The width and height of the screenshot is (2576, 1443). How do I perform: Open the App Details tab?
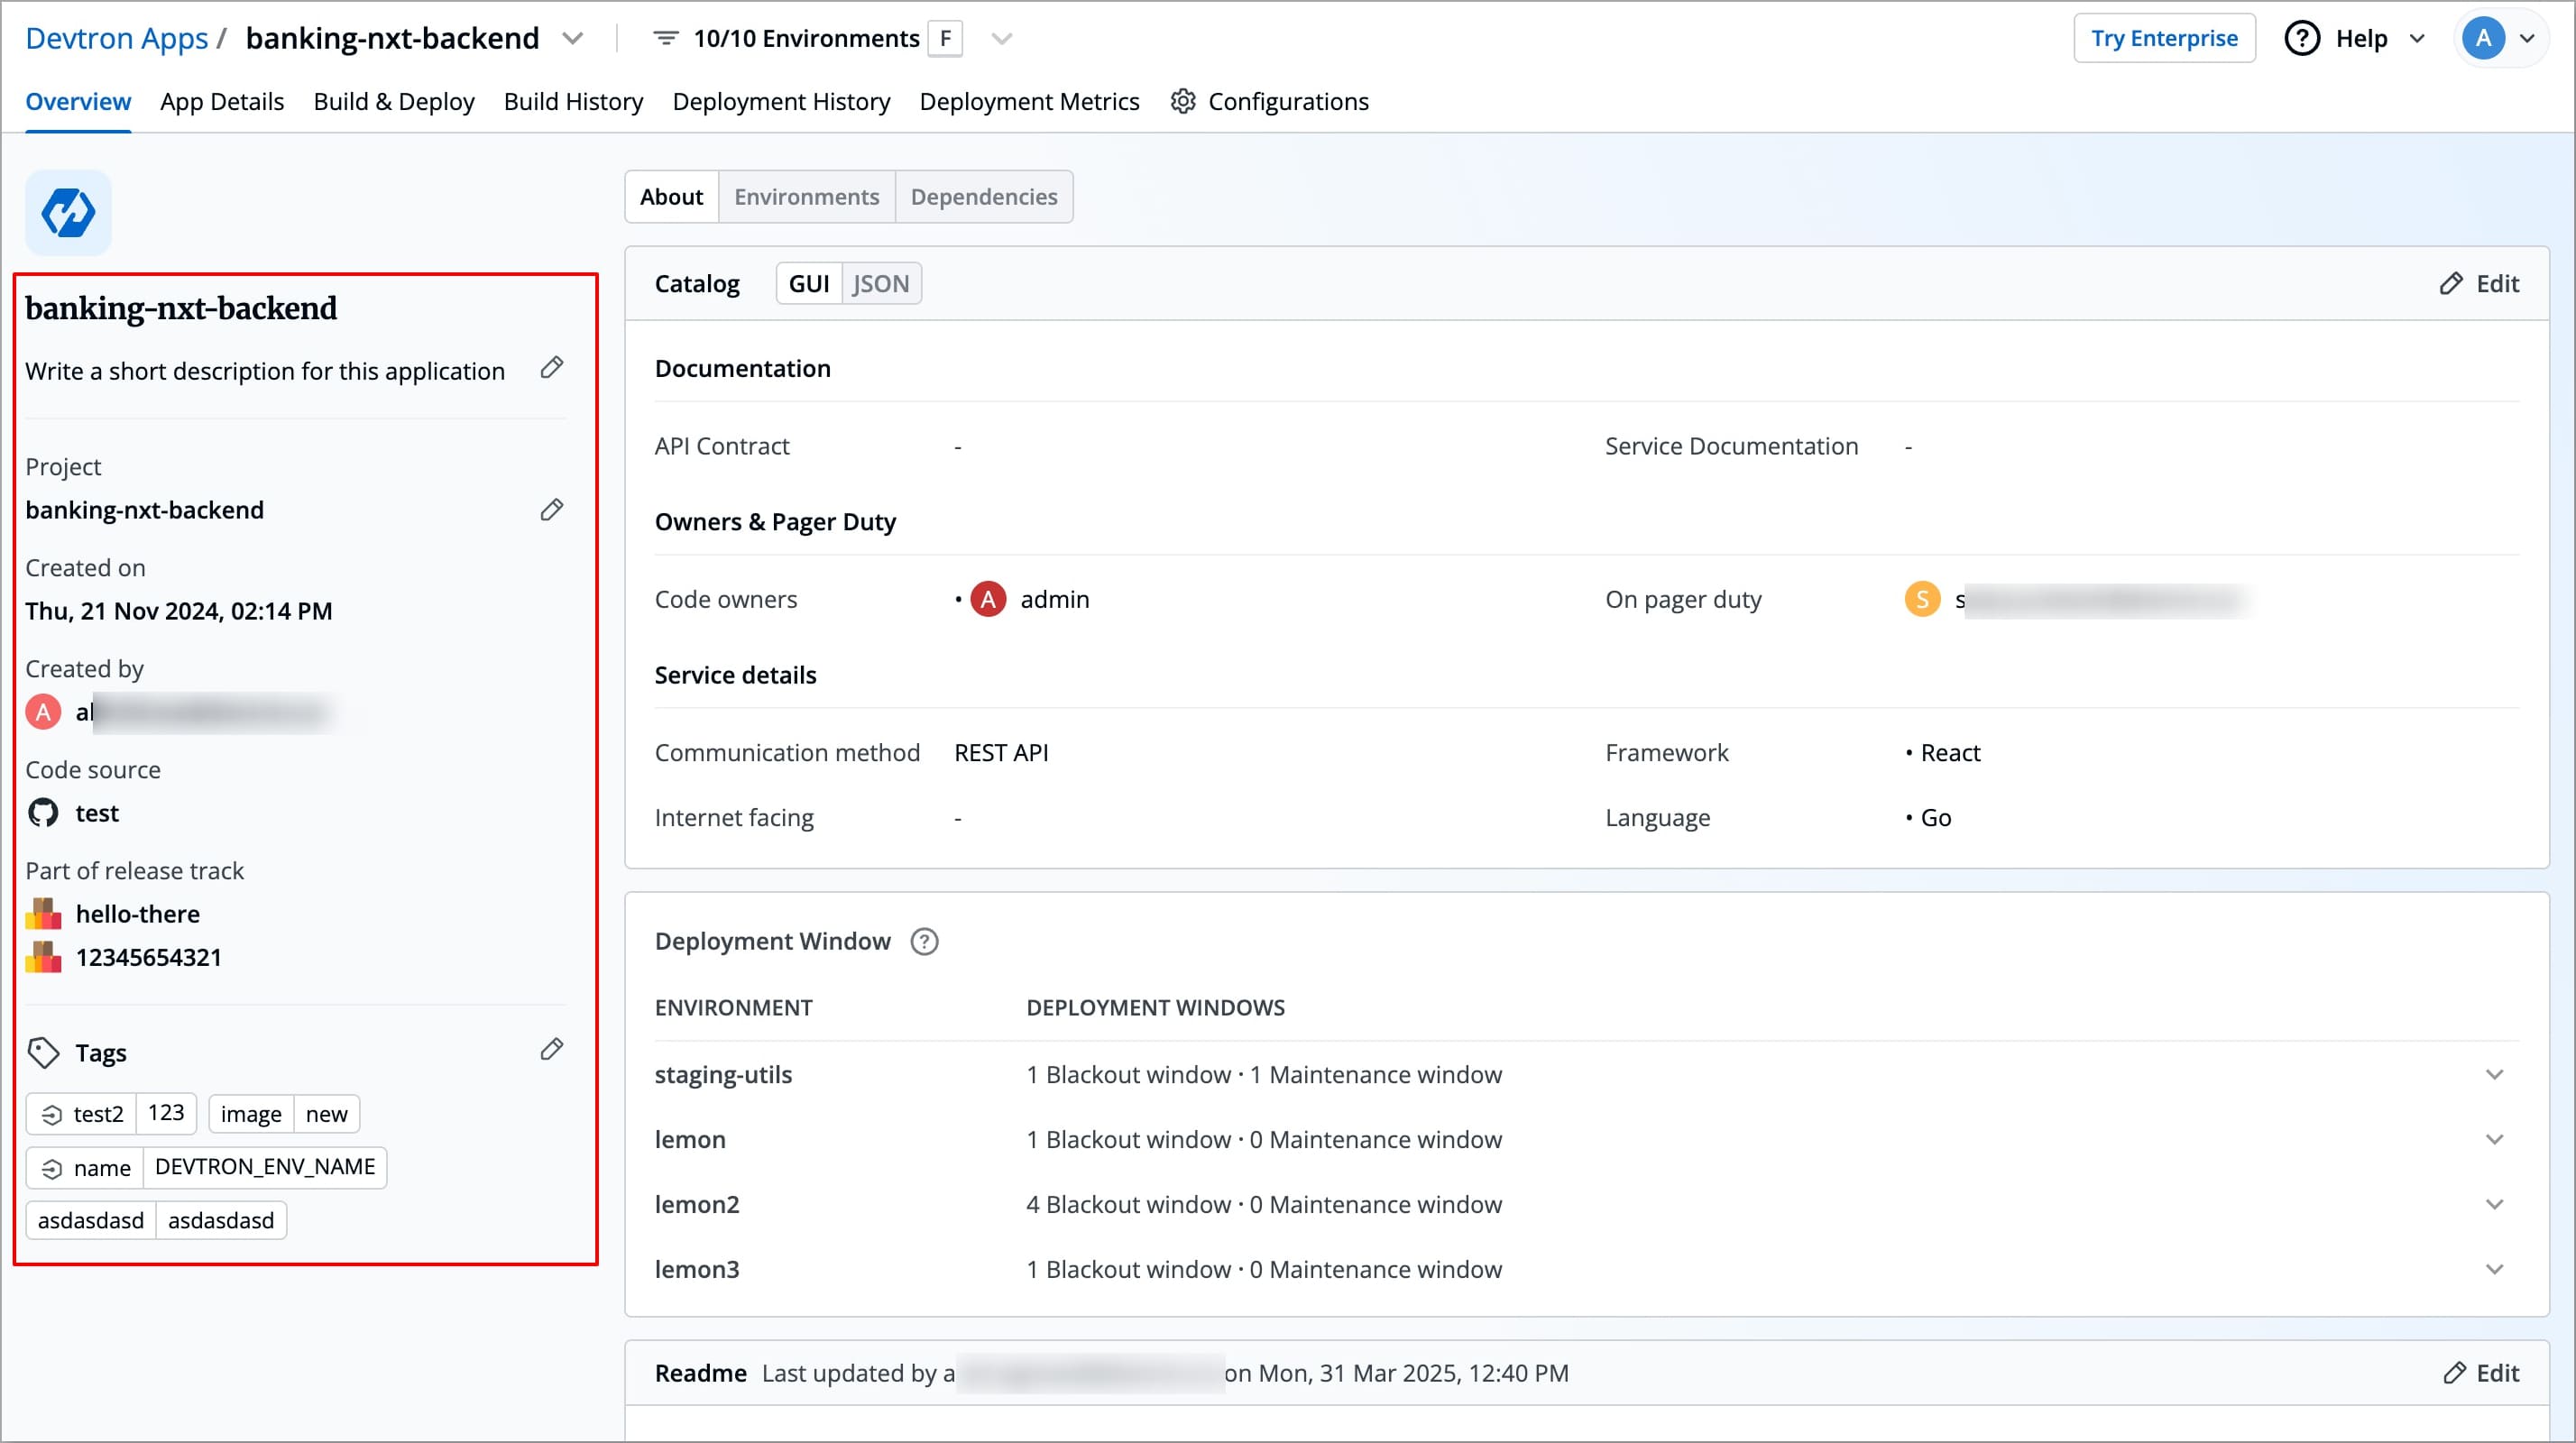pyautogui.click(x=222, y=101)
